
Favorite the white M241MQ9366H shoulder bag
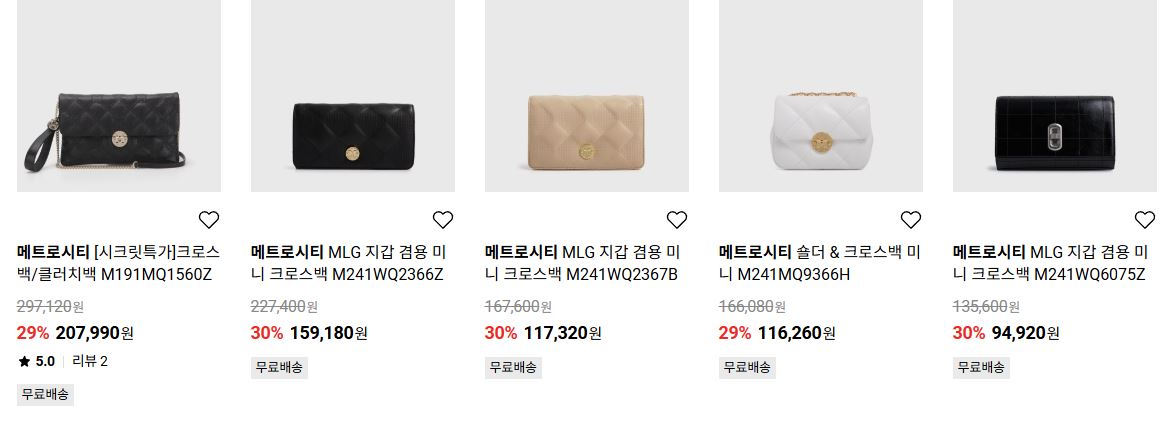911,219
